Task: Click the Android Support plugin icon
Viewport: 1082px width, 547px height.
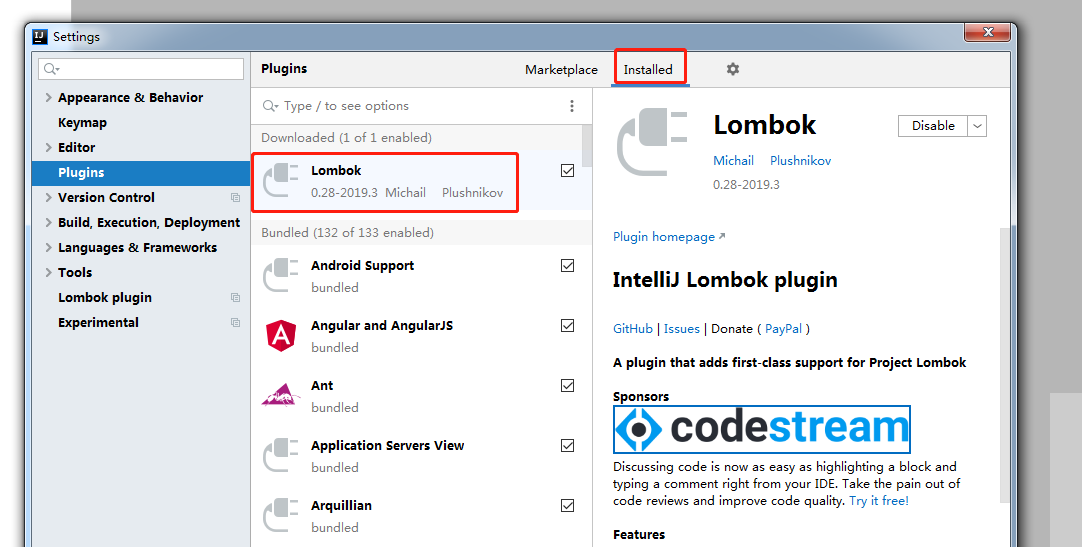Action: pos(281,276)
